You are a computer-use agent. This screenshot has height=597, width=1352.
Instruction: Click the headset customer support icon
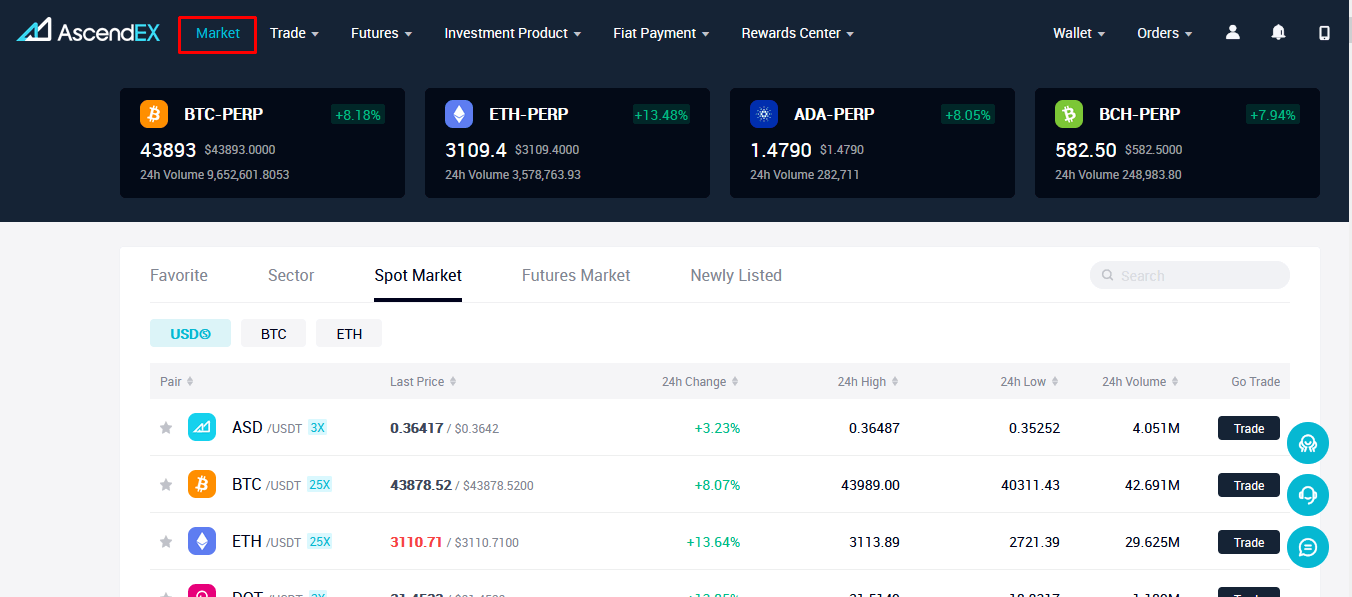[1307, 495]
